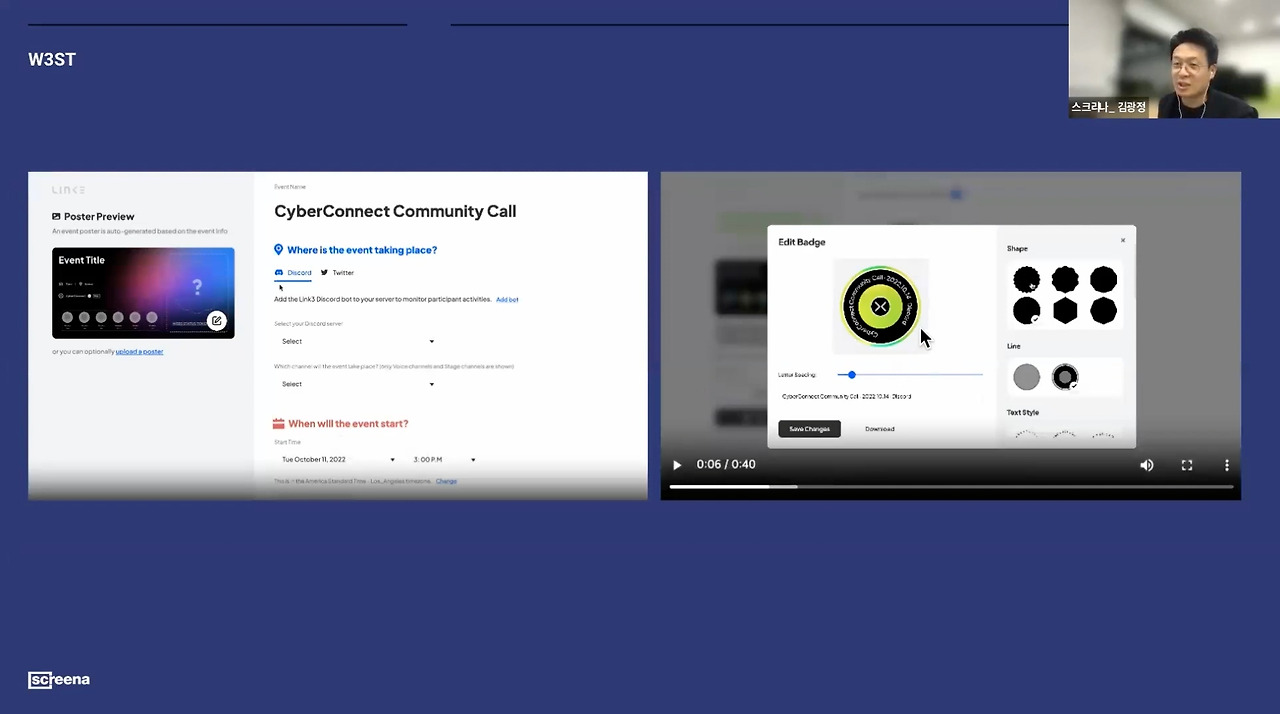This screenshot has height=714, width=1280.
Task: Mute the video volume icon
Action: coord(1147,465)
